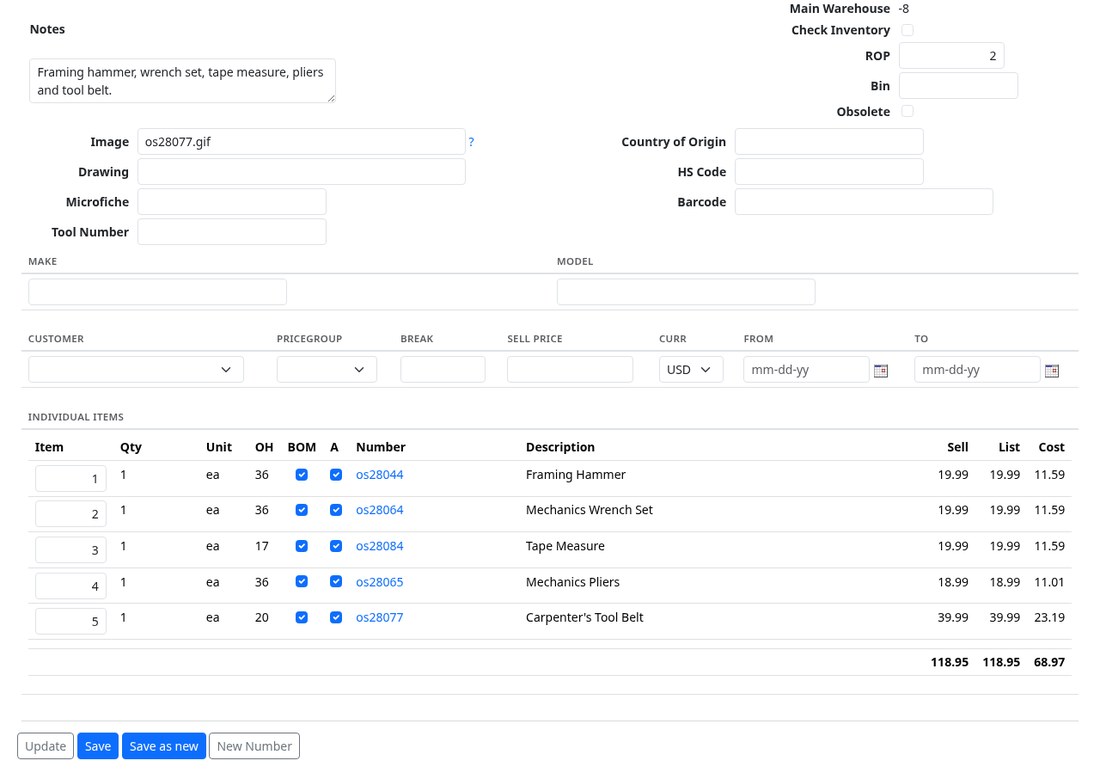The image size is (1100, 773).
Task: Uncheck BOM for Framing Hammer
Action: click(x=302, y=475)
